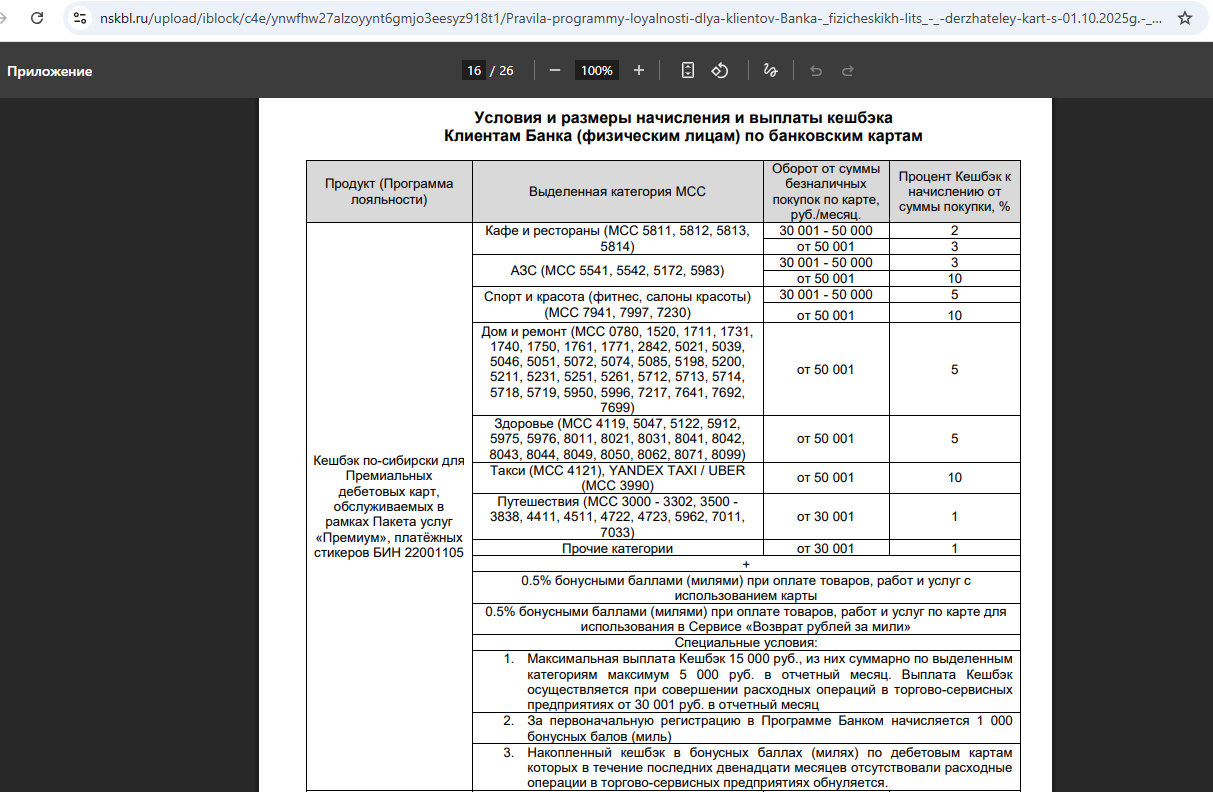Click the «Прочие категории» table cell
The image size is (1213, 792).
(x=616, y=548)
